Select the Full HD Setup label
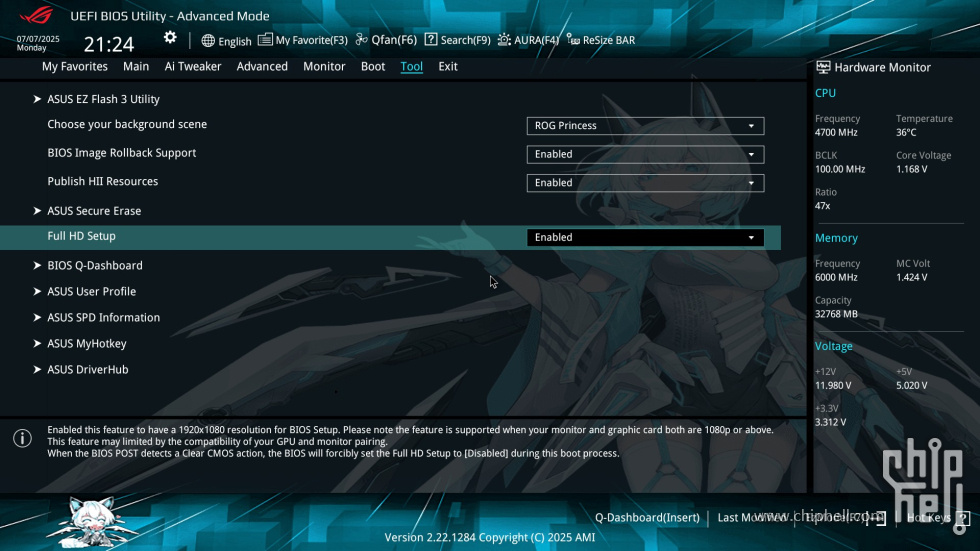This screenshot has width=980, height=551. pyautogui.click(x=81, y=236)
